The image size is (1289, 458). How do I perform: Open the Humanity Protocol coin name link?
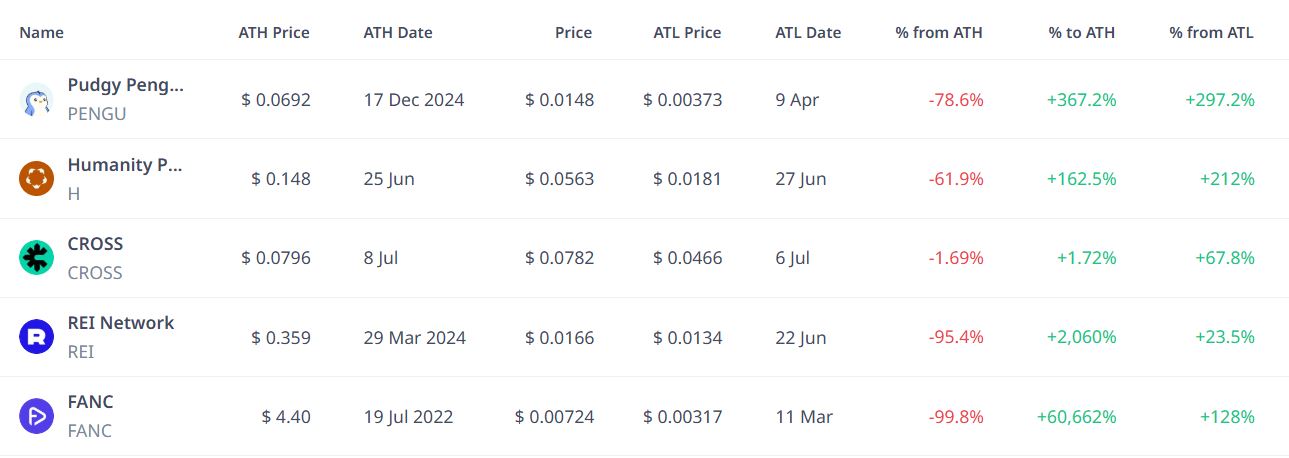click(x=126, y=164)
